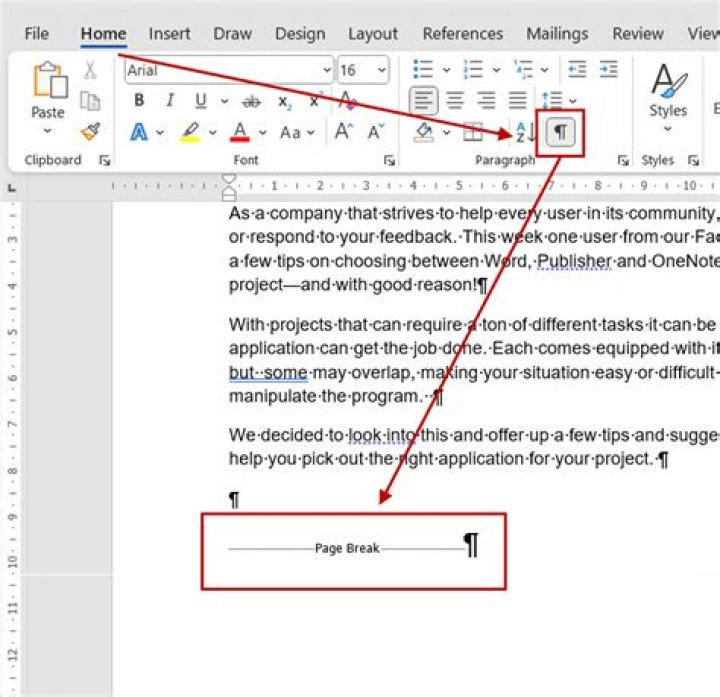Click the Cut scissors icon

pos(90,71)
